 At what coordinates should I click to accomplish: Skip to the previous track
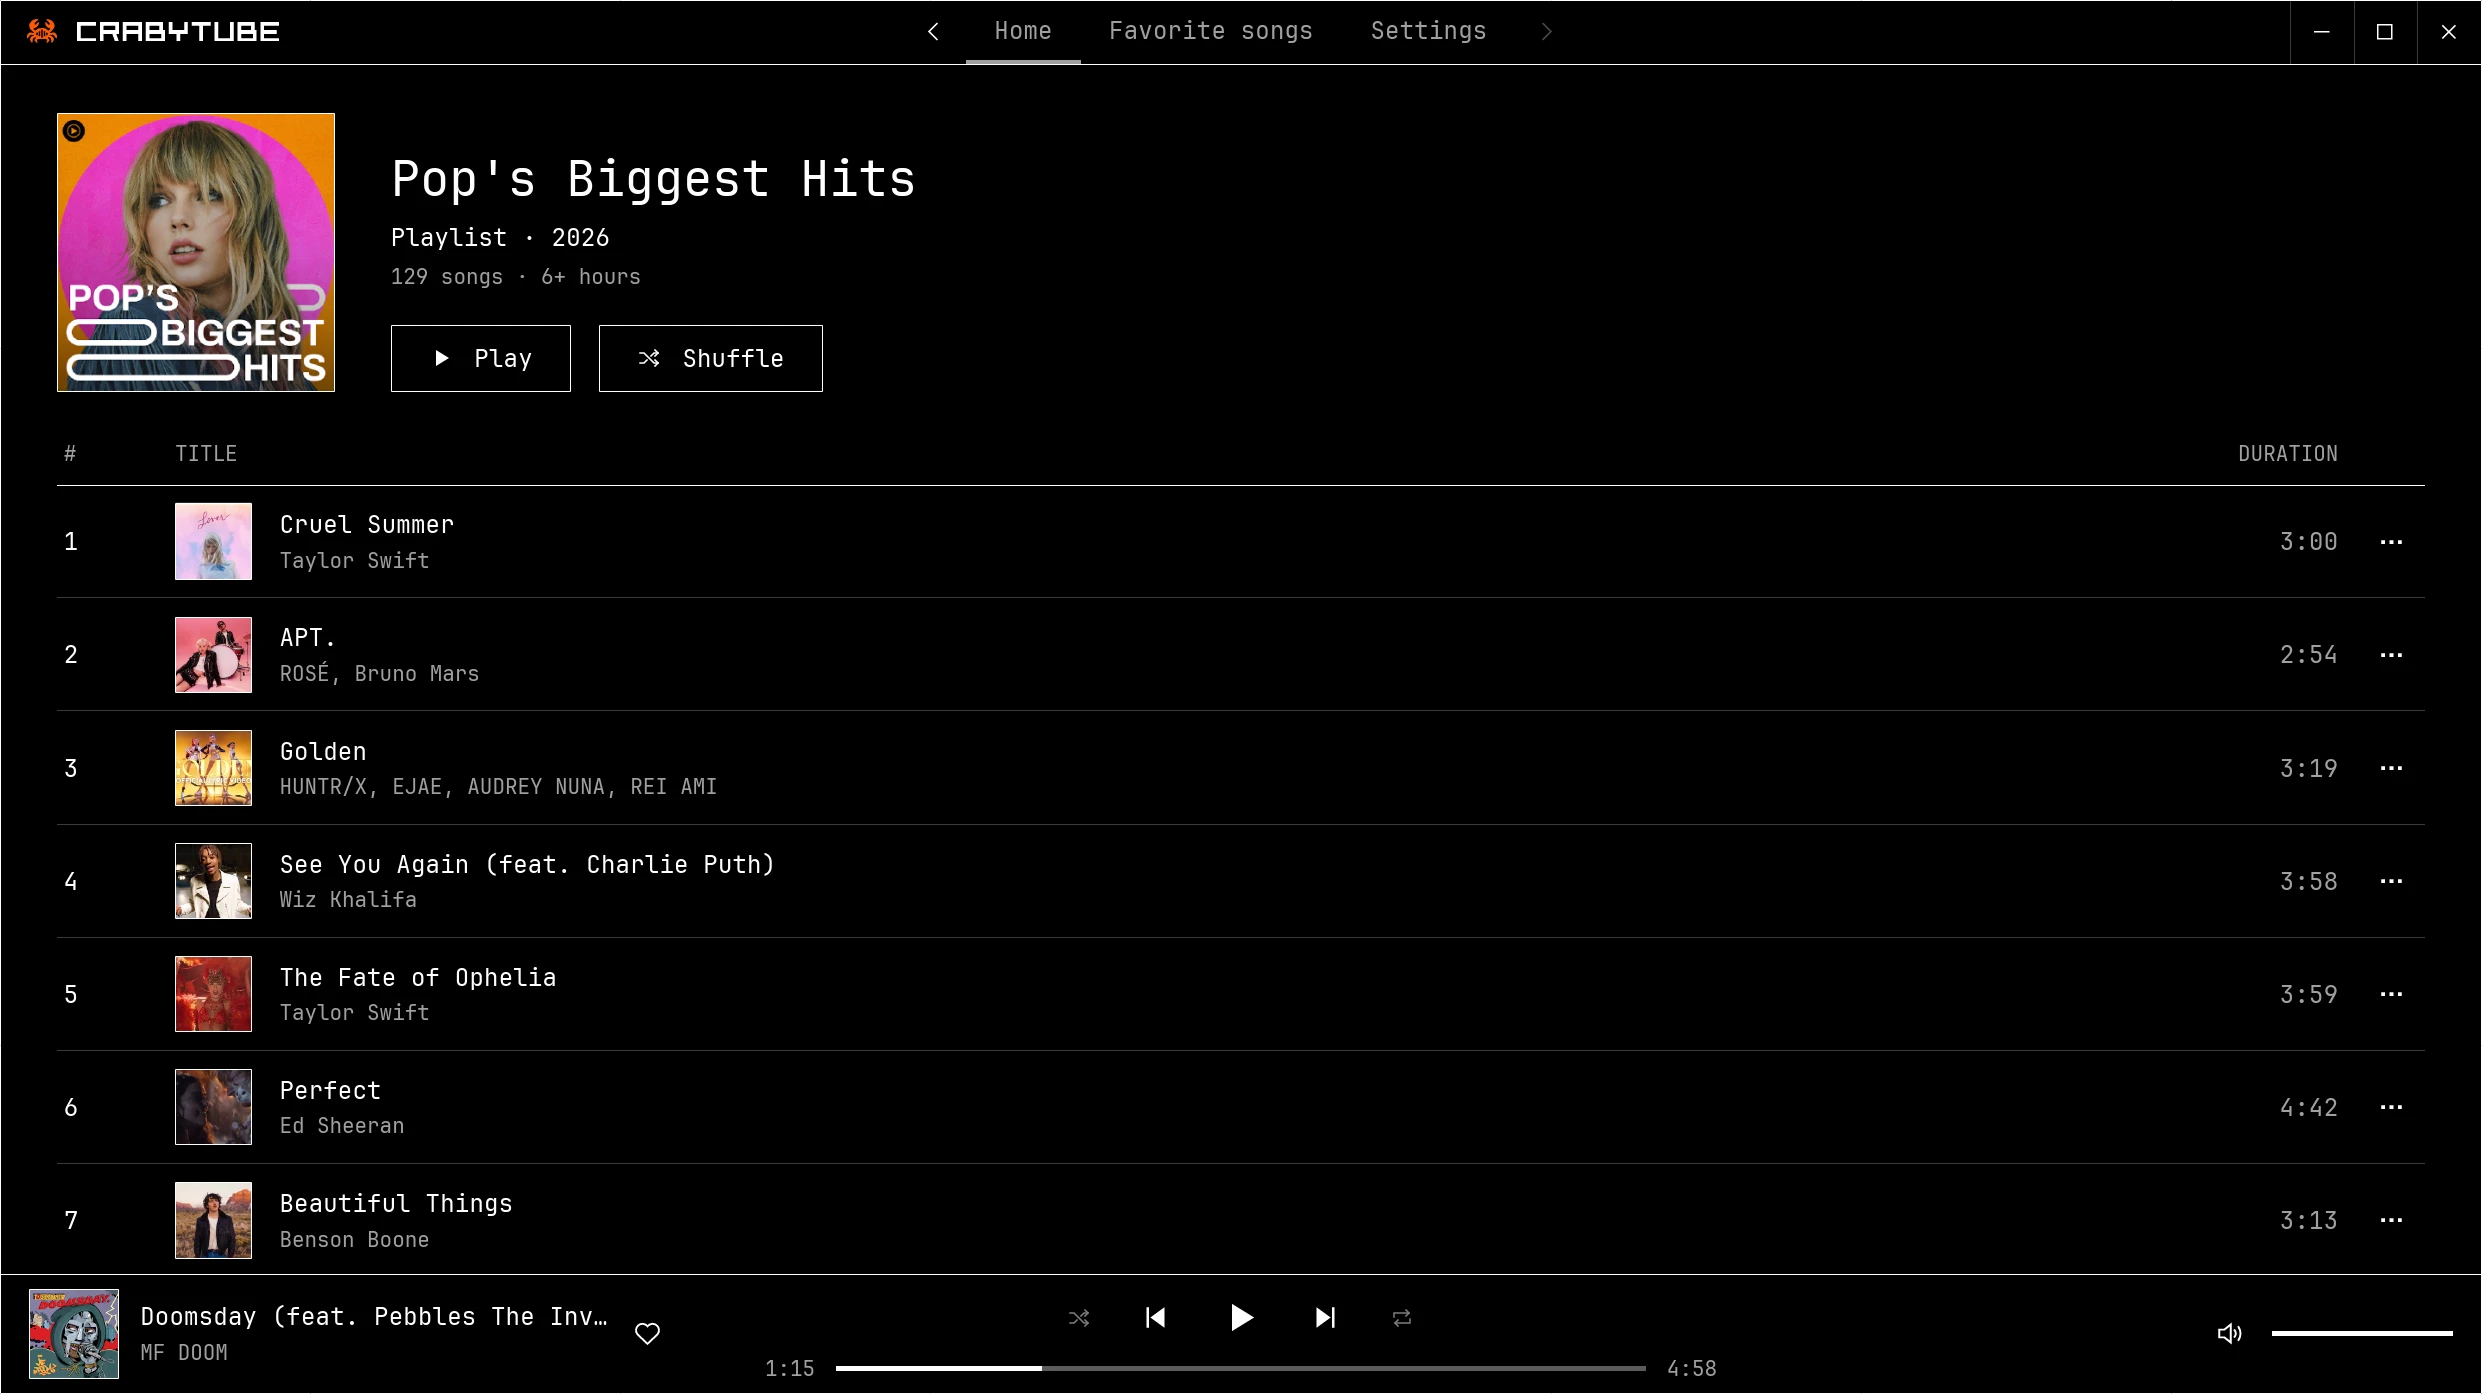(x=1155, y=1318)
